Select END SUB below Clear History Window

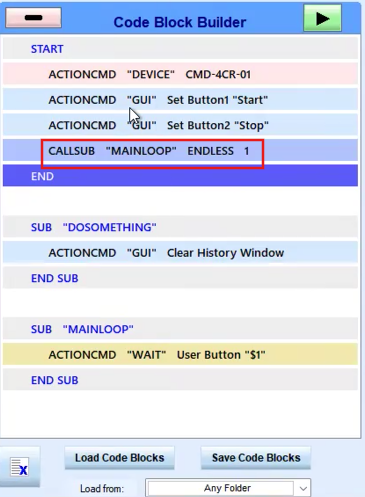(180, 278)
